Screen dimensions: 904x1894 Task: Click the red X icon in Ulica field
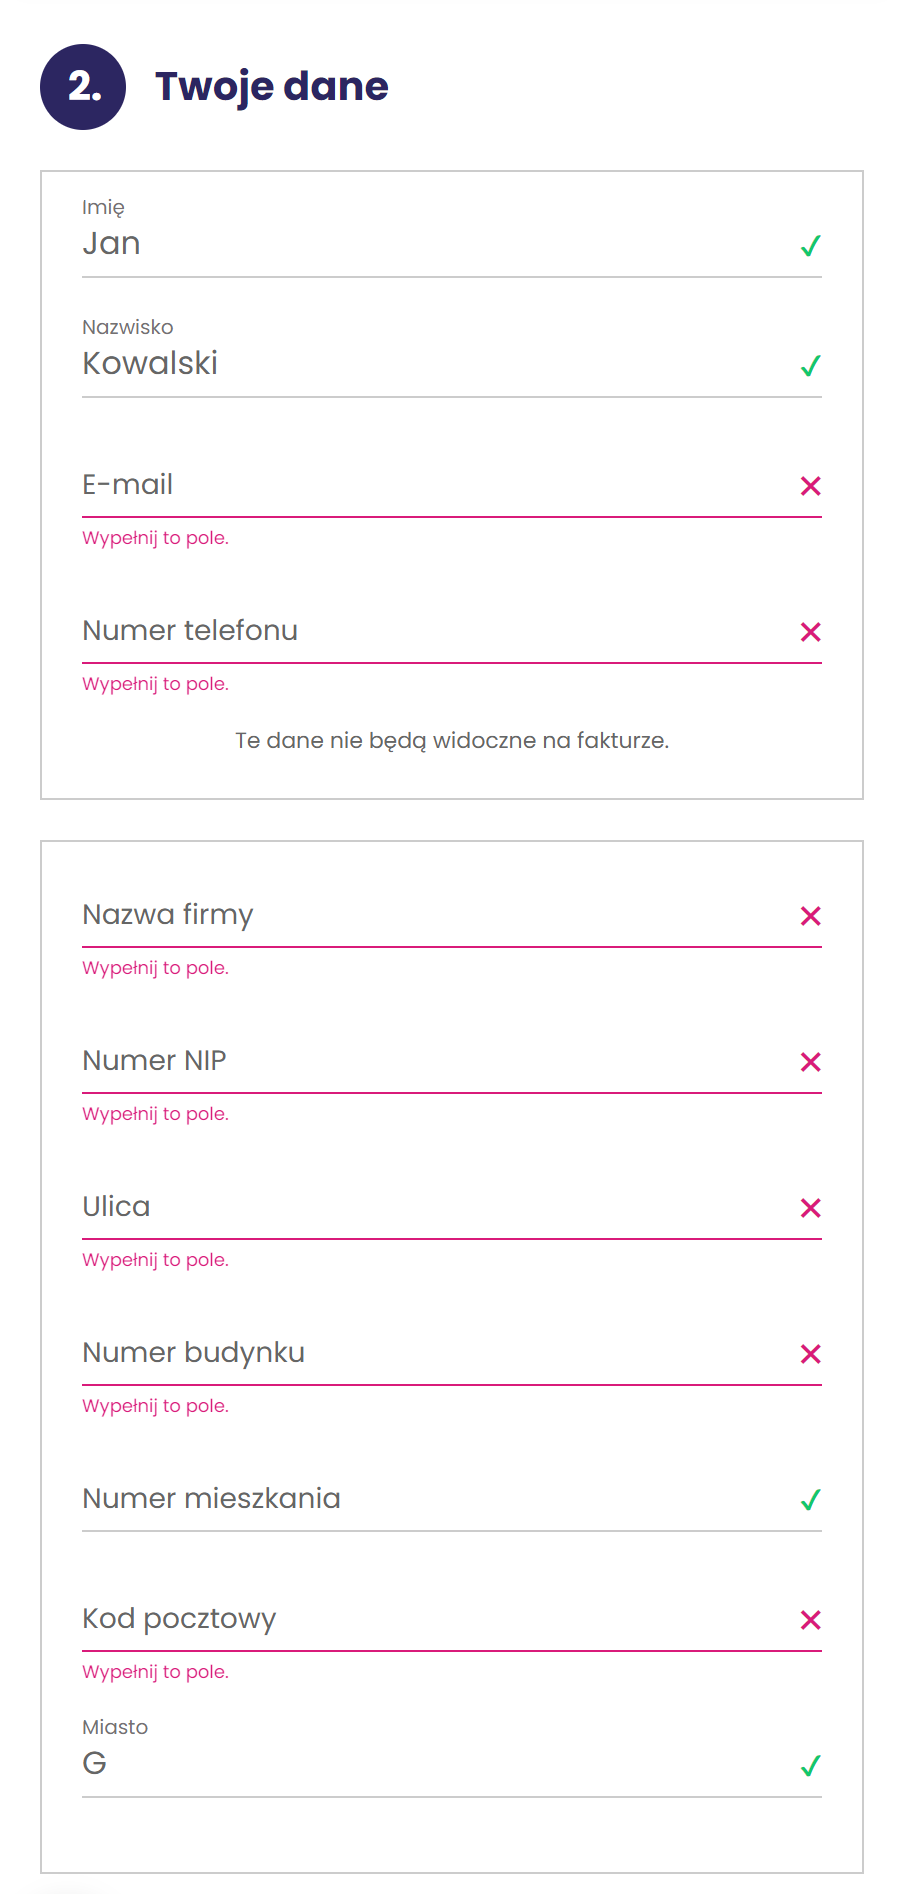[x=811, y=1208]
